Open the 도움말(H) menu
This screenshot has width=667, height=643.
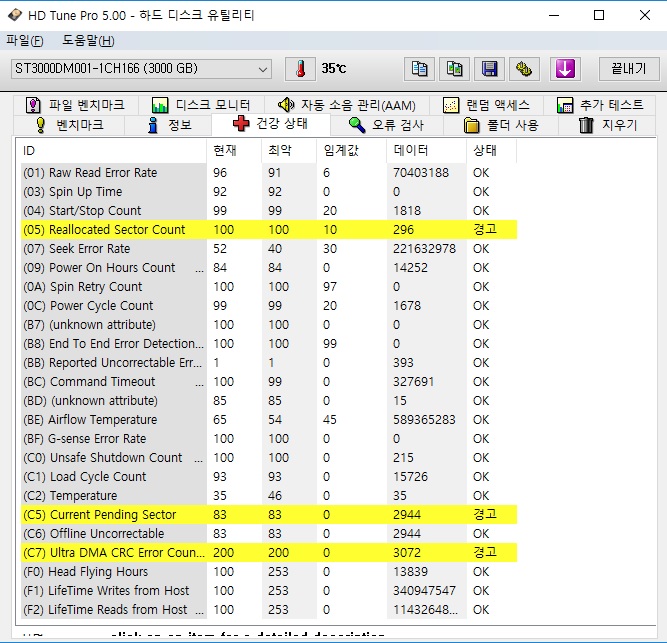pos(88,41)
